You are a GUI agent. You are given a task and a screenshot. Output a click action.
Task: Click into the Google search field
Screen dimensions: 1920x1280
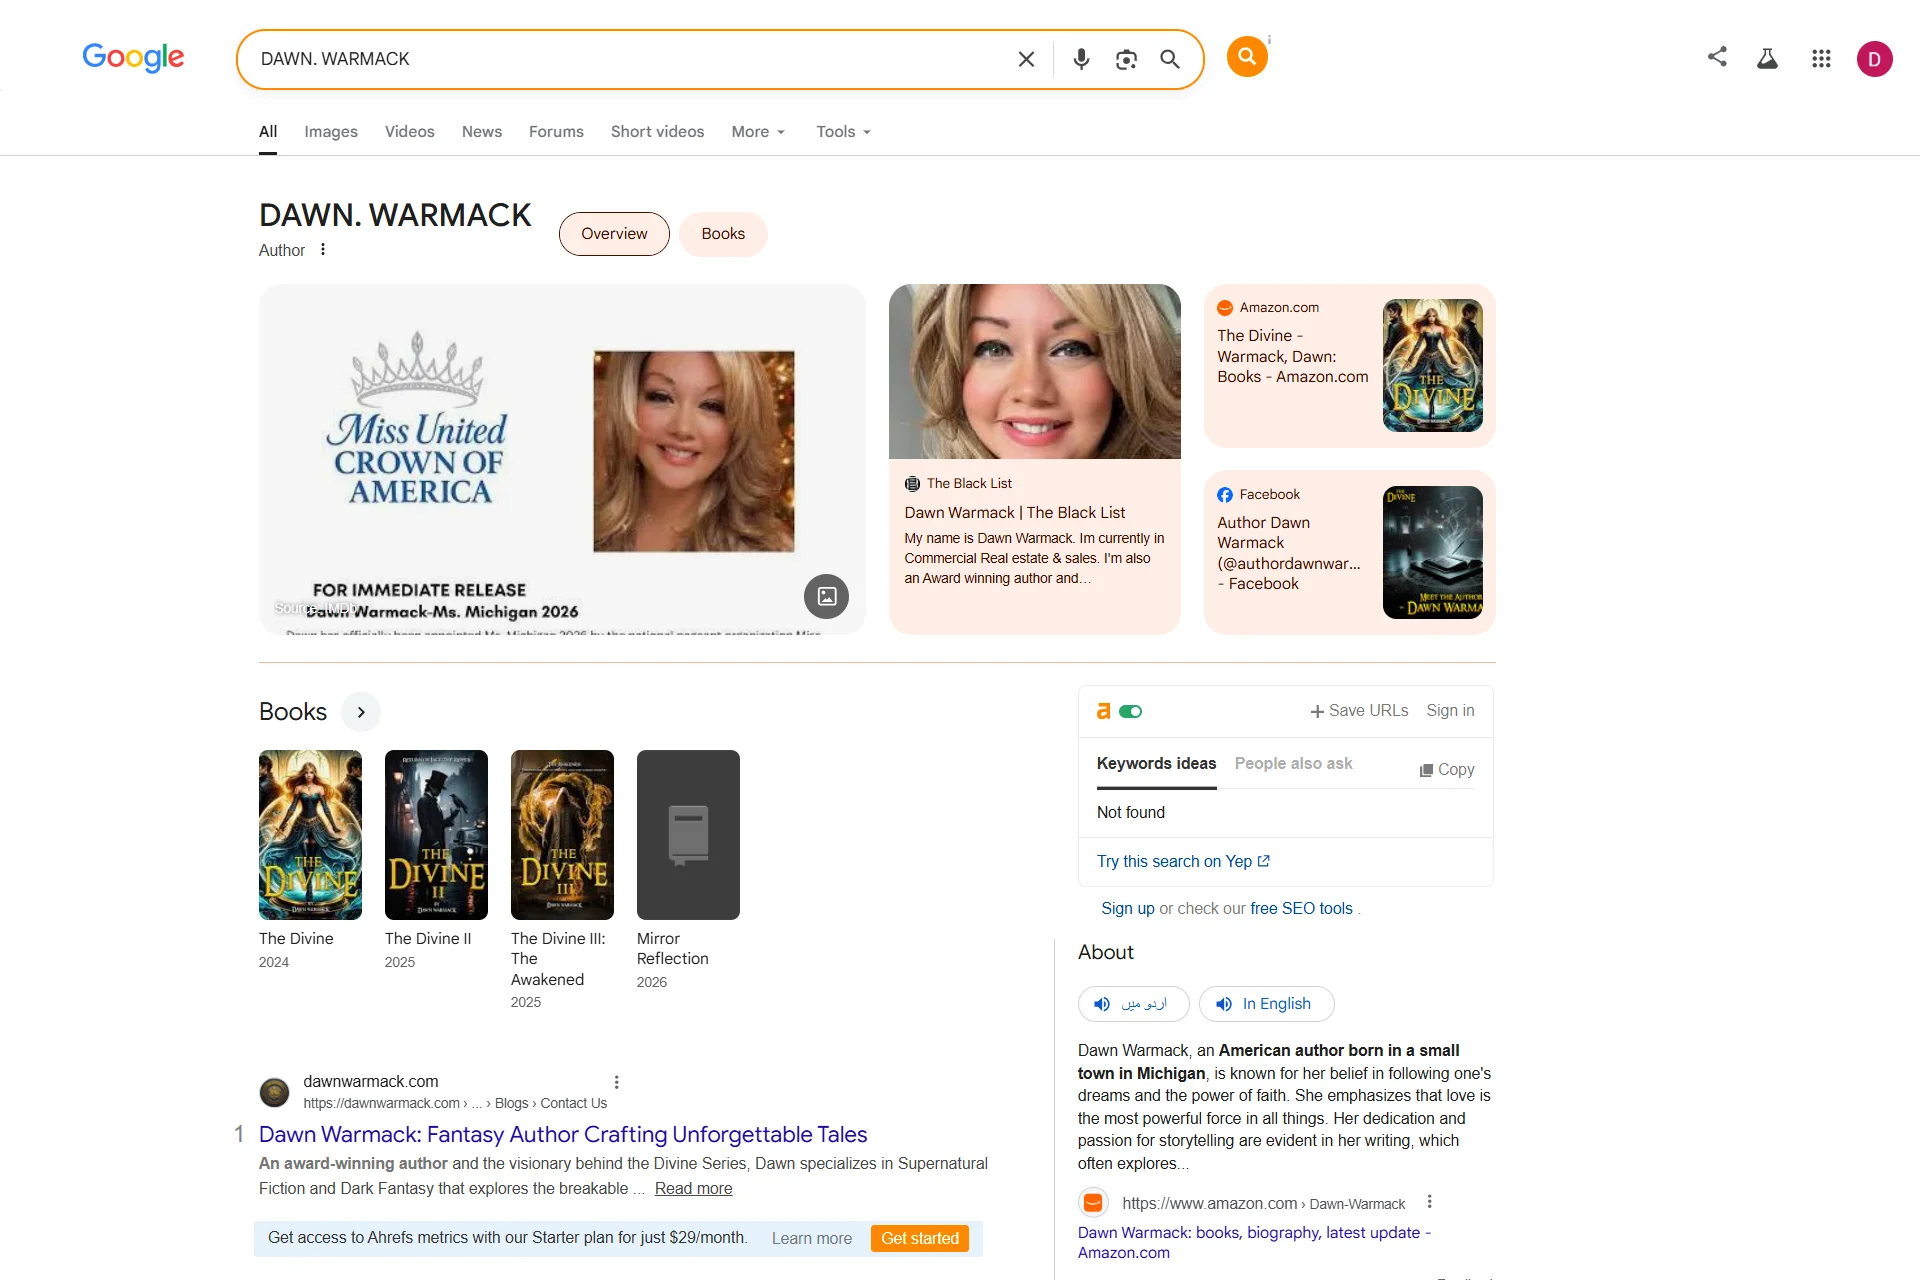coord(630,59)
